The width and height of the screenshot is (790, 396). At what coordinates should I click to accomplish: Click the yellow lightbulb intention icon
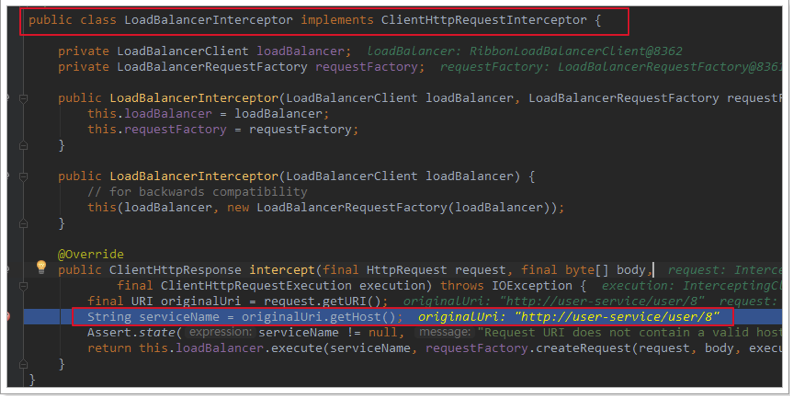coord(41,267)
